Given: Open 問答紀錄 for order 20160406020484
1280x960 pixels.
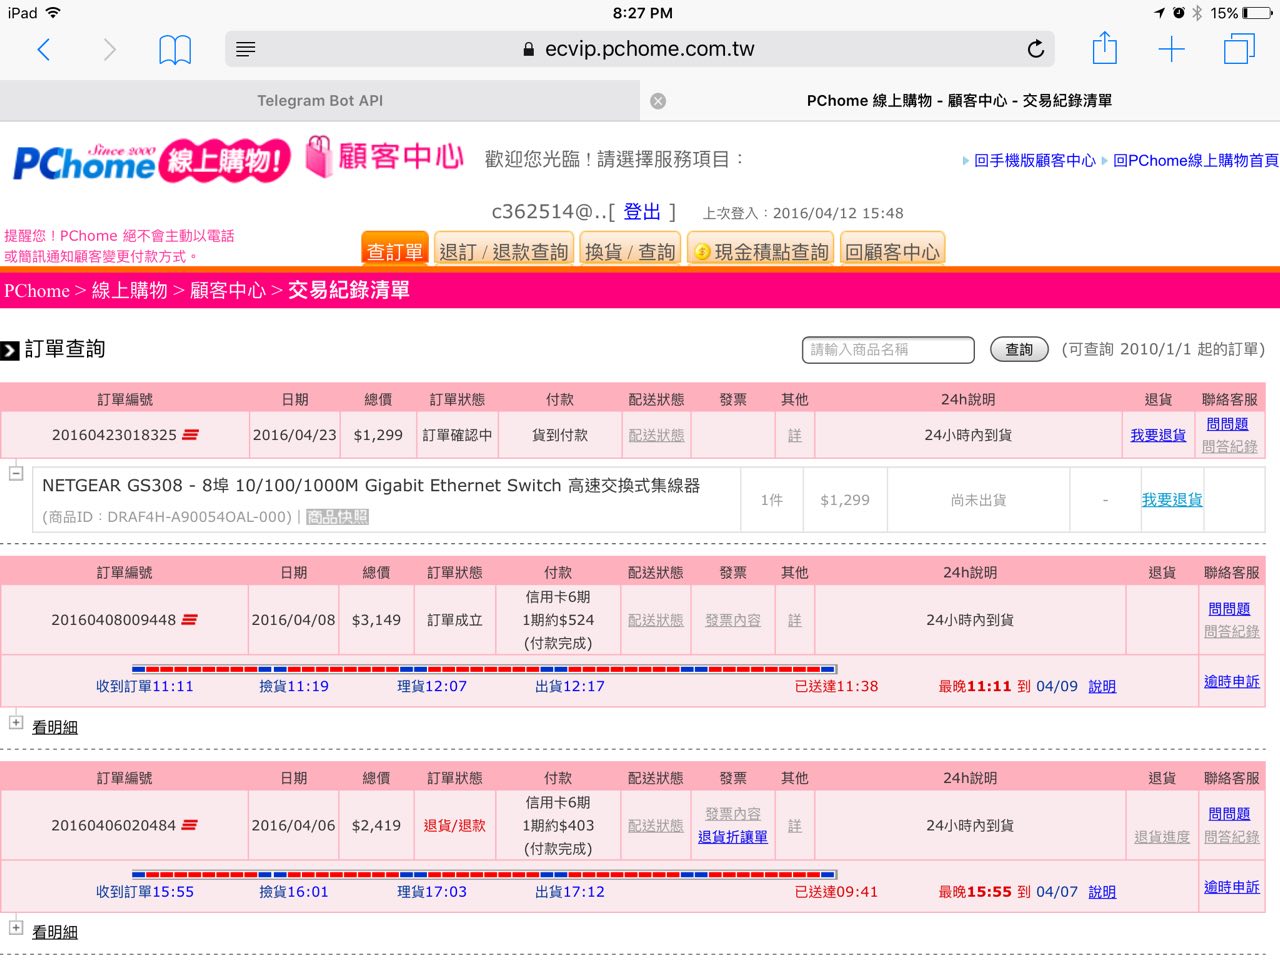Looking at the screenshot, I should 1232,838.
